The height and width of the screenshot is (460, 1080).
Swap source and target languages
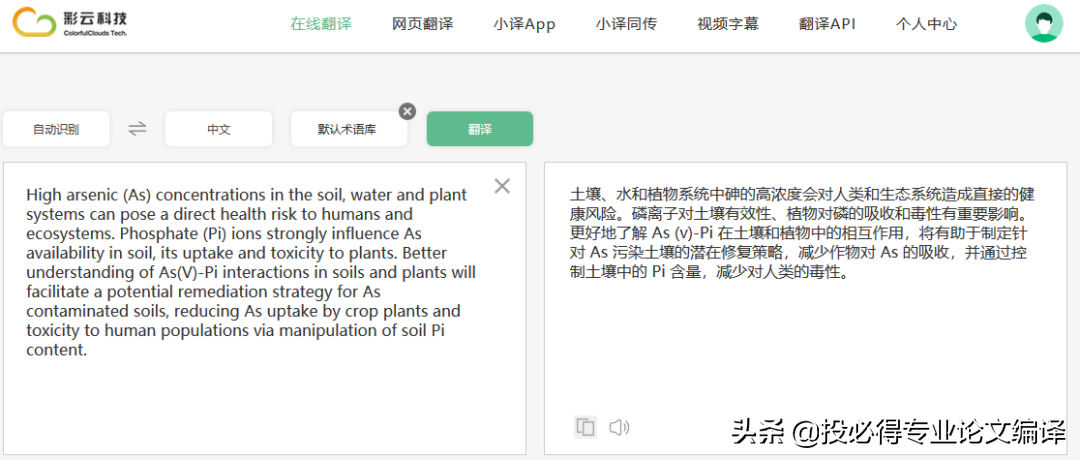pyautogui.click(x=137, y=128)
